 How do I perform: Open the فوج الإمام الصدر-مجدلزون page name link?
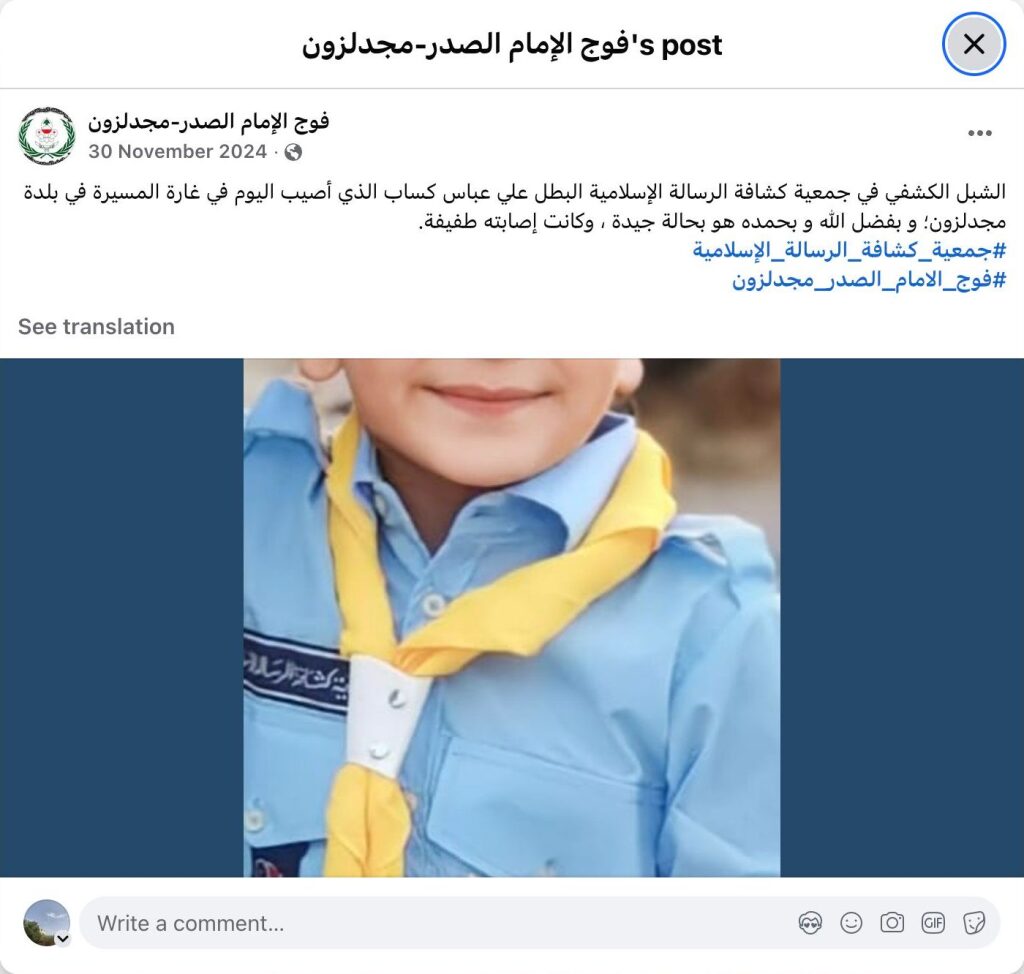208,122
